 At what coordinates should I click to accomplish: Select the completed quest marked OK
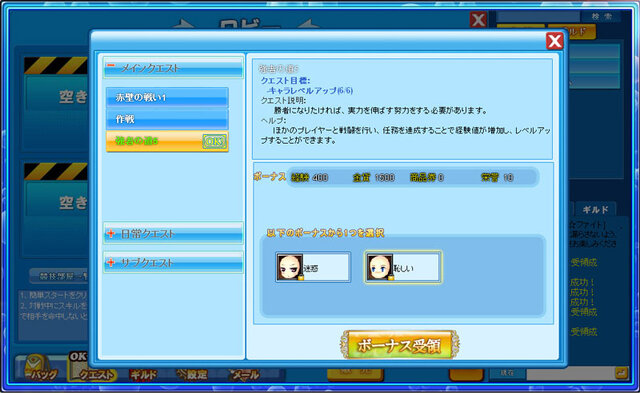click(167, 141)
